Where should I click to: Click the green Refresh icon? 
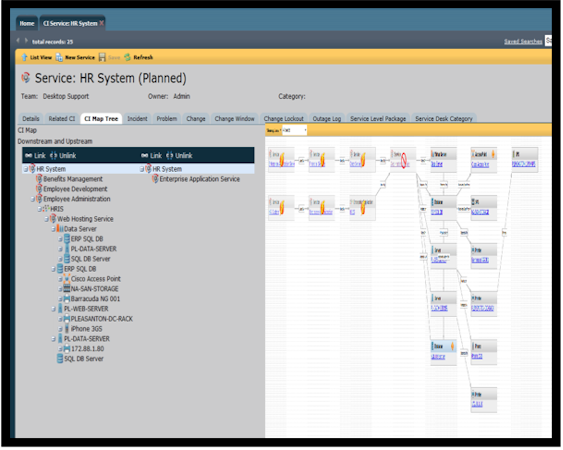[x=127, y=57]
